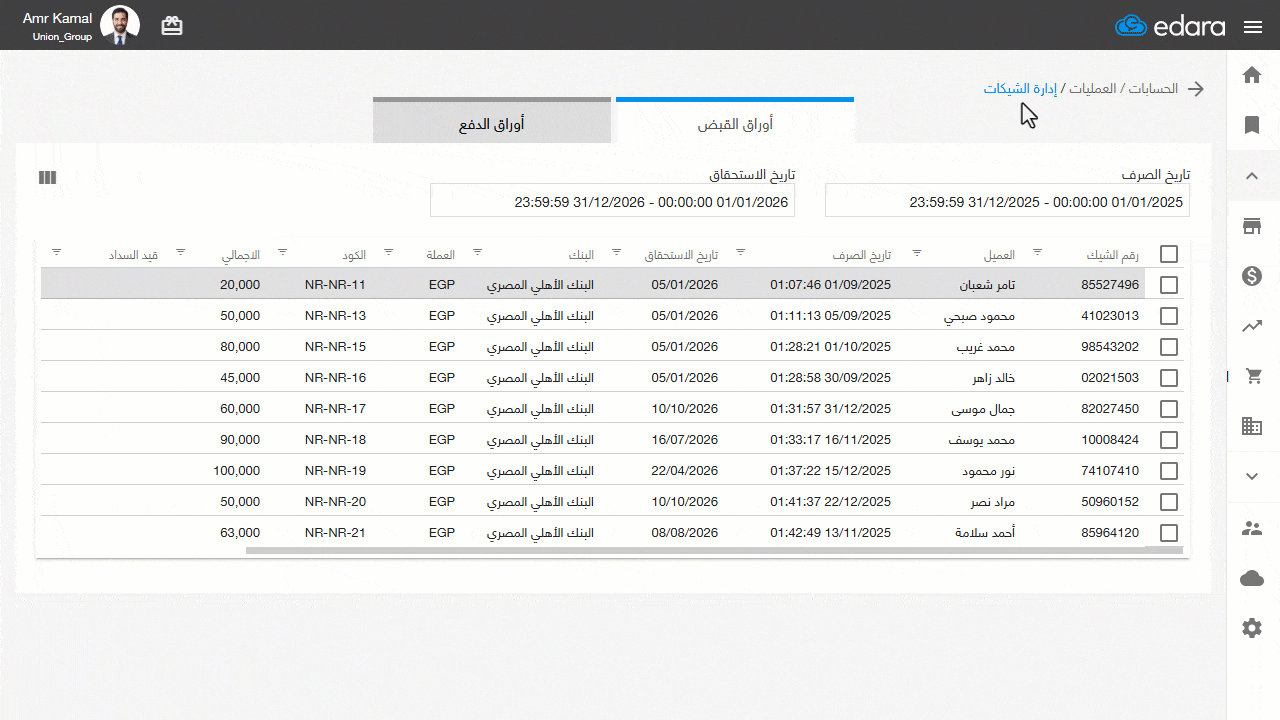Open filter for البنك column
Screen dimensions: 1280x720
coord(477,252)
